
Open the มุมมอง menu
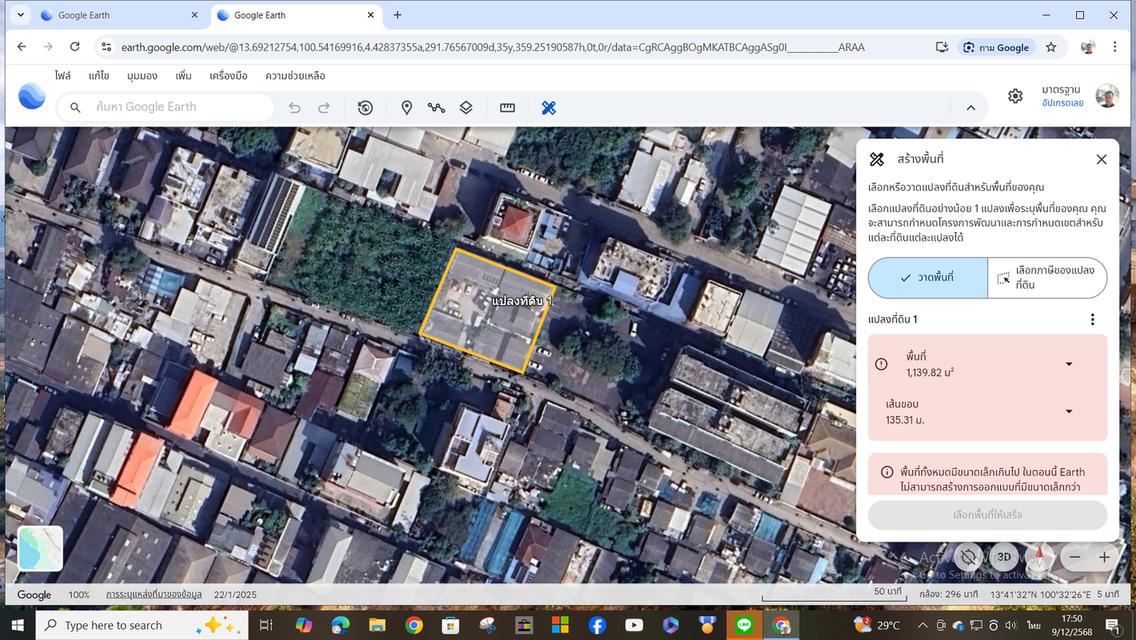tap(142, 76)
